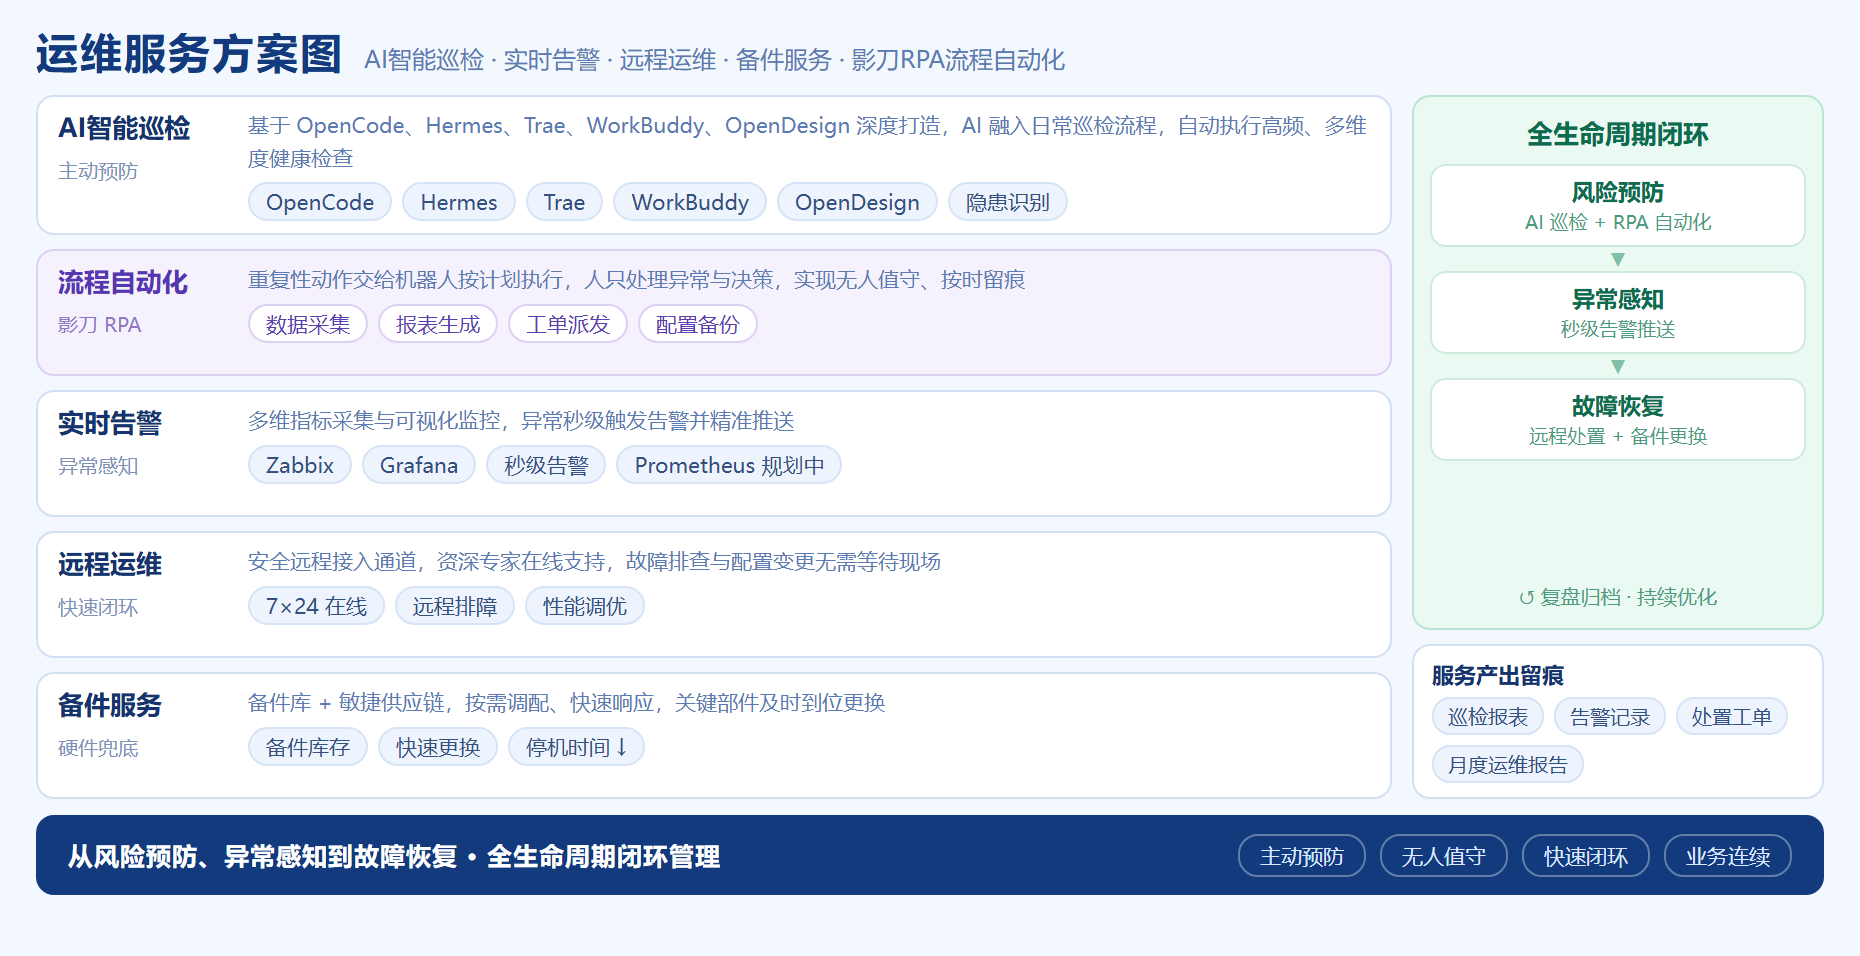Click the 处置工单 tag
Screen dimensions: 1860x956
point(1732,716)
